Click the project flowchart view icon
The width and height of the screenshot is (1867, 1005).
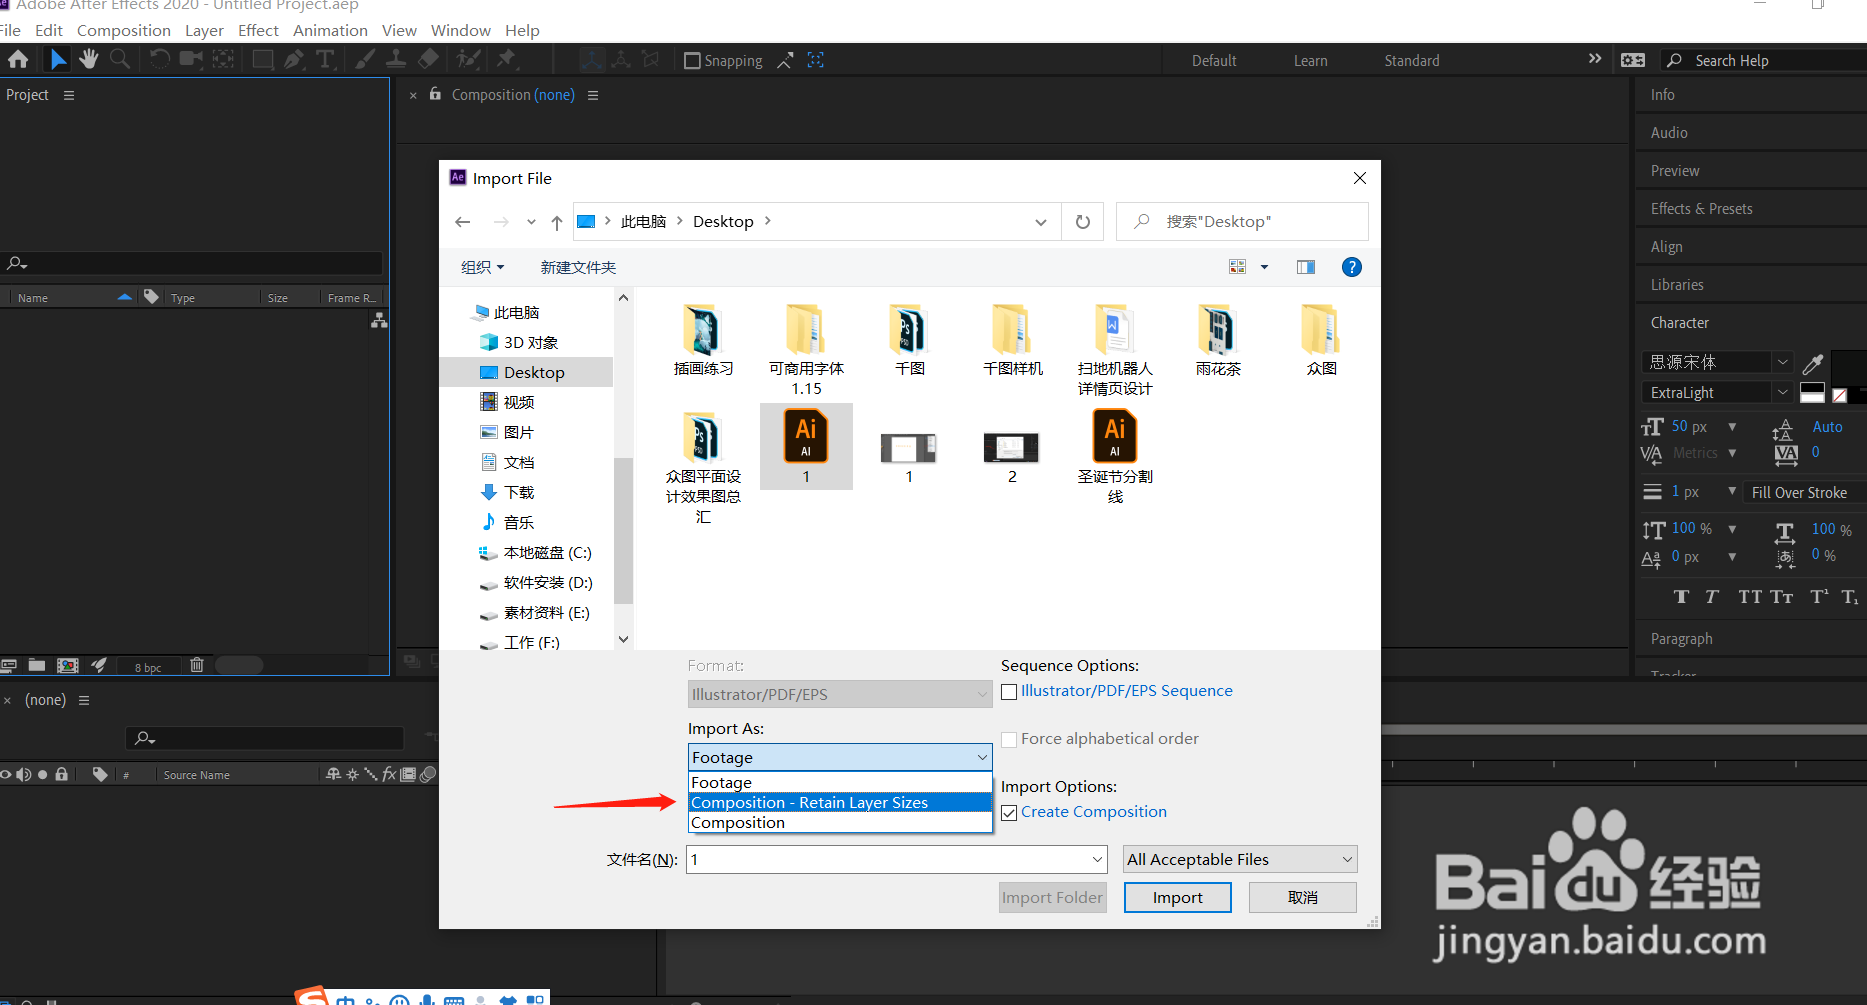(x=379, y=320)
